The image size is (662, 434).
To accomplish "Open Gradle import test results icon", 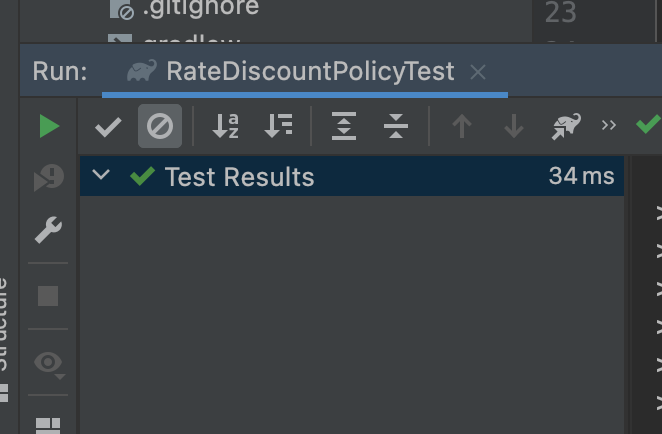I will (x=566, y=126).
